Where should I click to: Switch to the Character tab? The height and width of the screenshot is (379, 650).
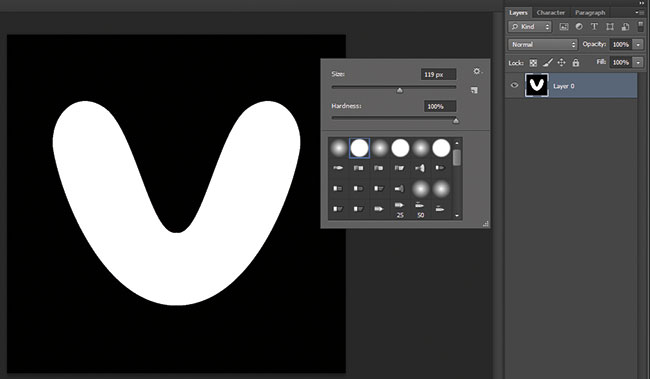point(551,13)
